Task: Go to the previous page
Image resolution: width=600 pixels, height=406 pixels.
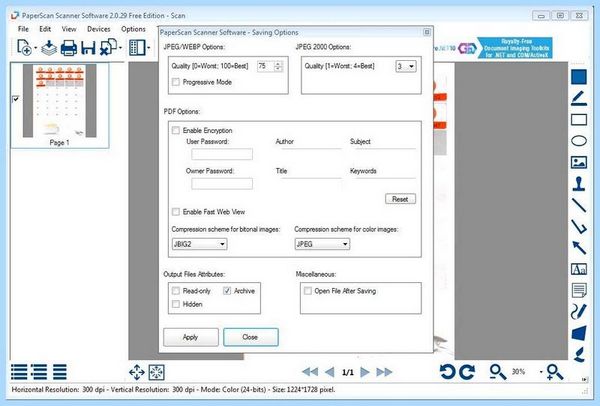Action: [329, 372]
